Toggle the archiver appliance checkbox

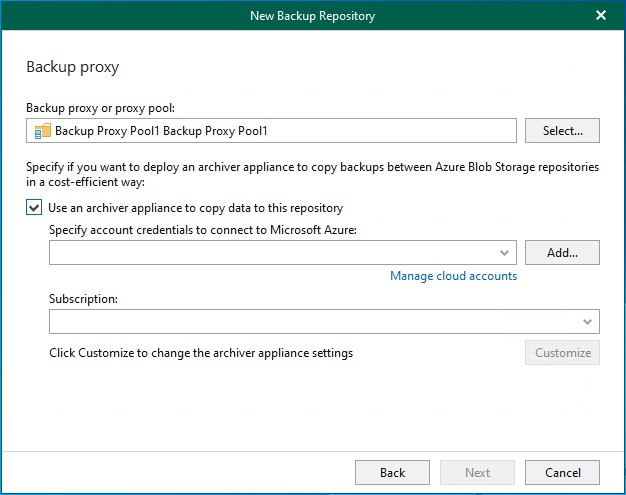pyautogui.click(x=34, y=208)
